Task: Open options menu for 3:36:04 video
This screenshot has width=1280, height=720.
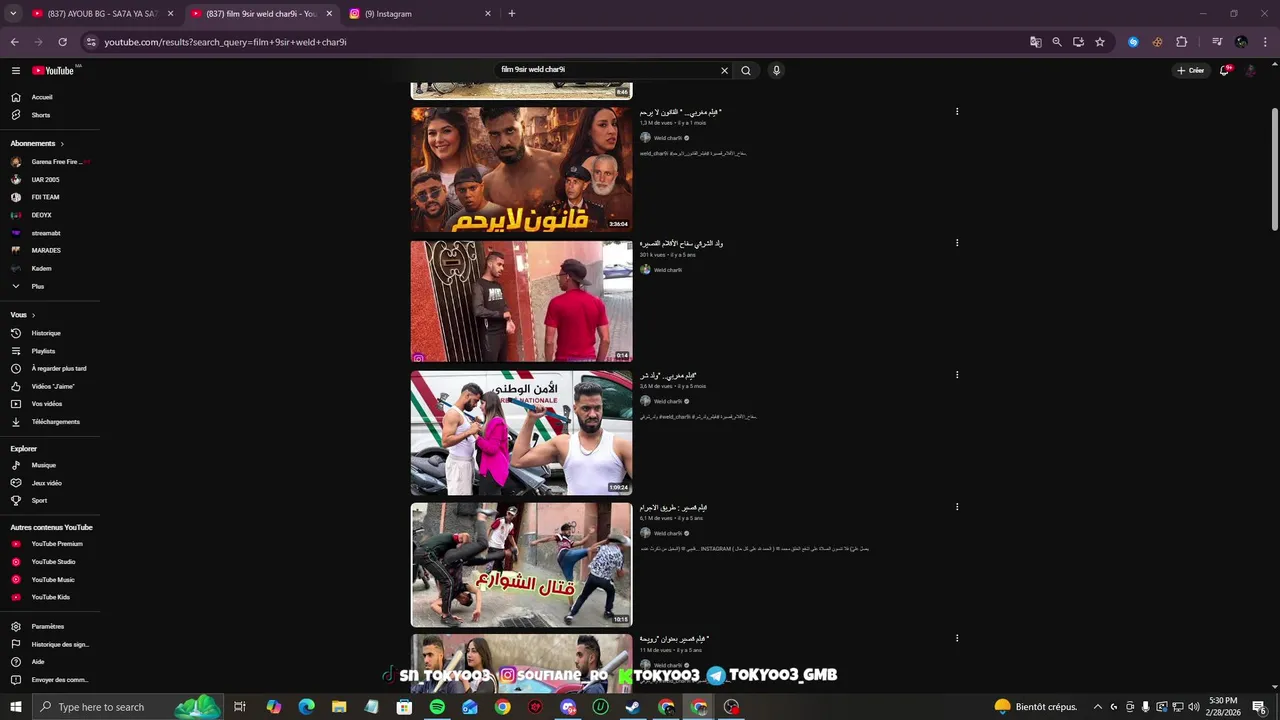Action: [x=957, y=112]
